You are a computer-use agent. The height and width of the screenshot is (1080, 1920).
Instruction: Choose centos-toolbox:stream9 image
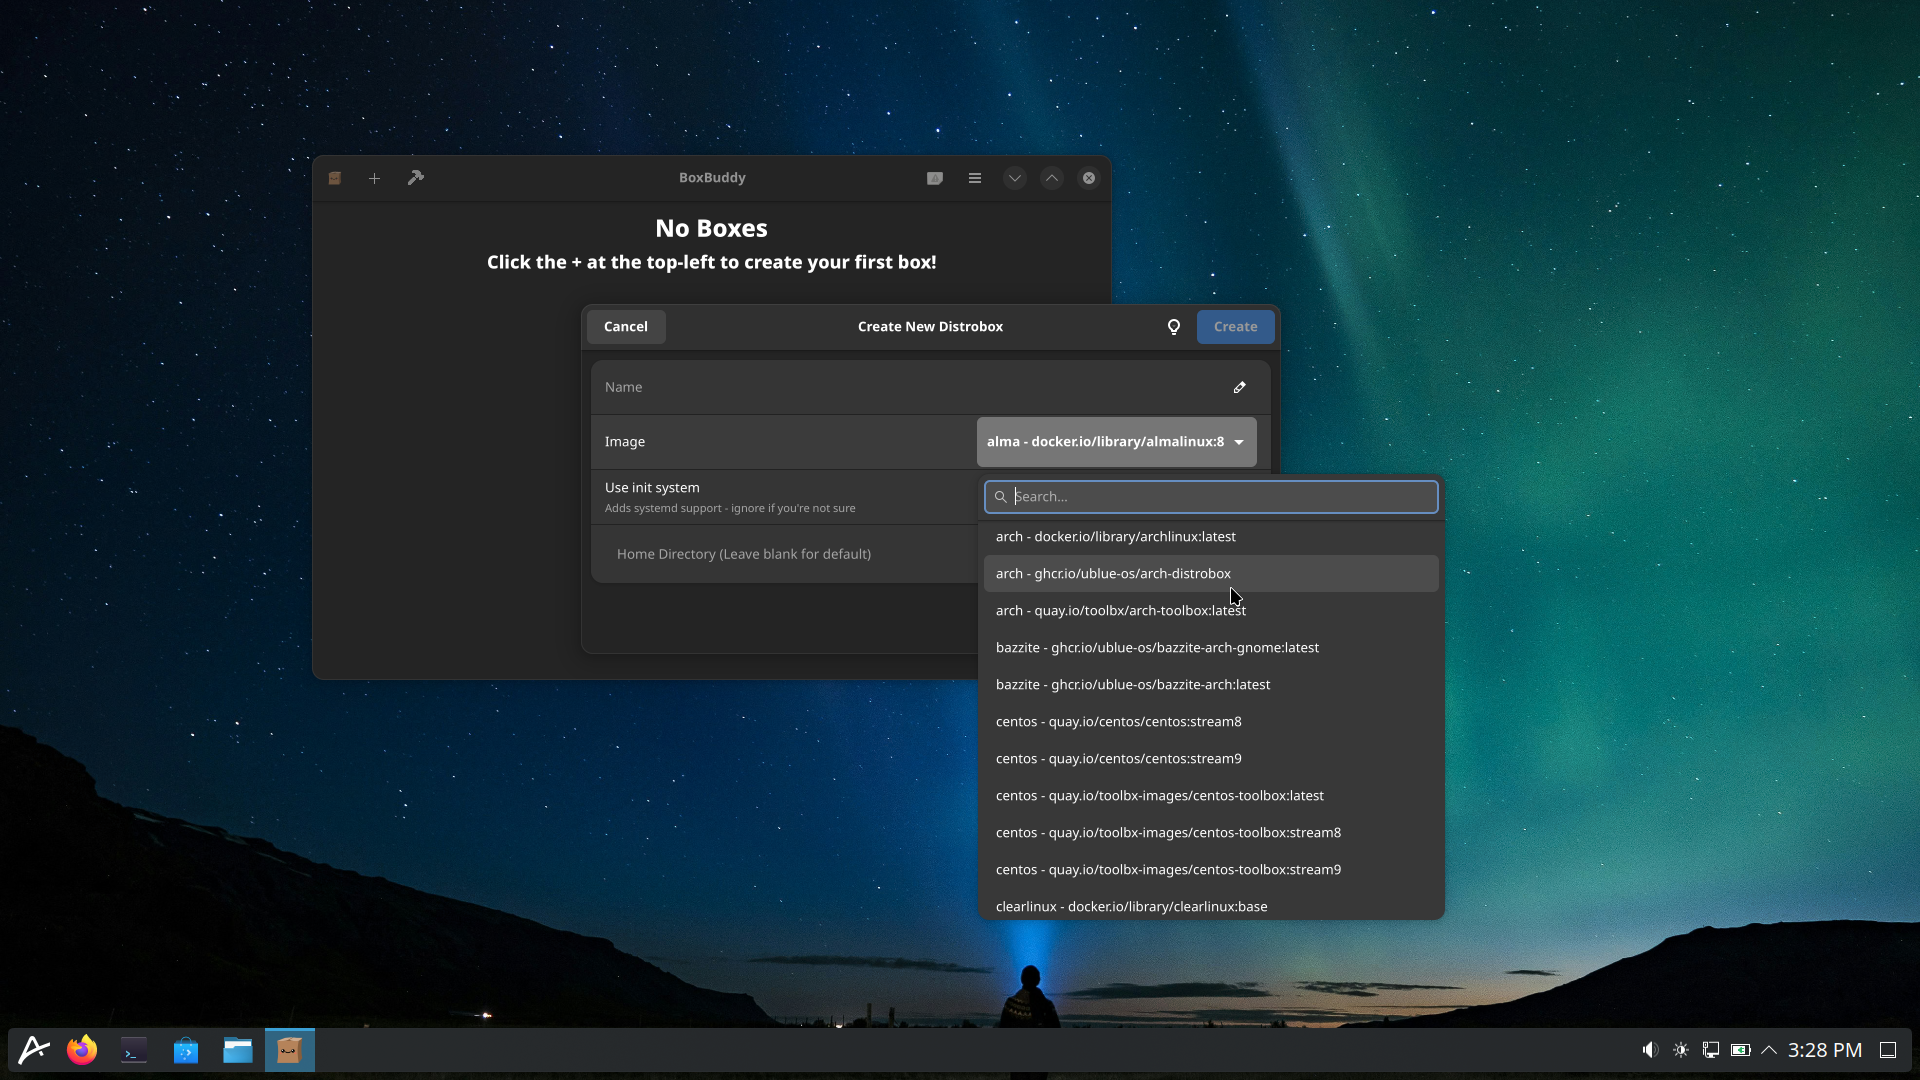[x=1211, y=870]
